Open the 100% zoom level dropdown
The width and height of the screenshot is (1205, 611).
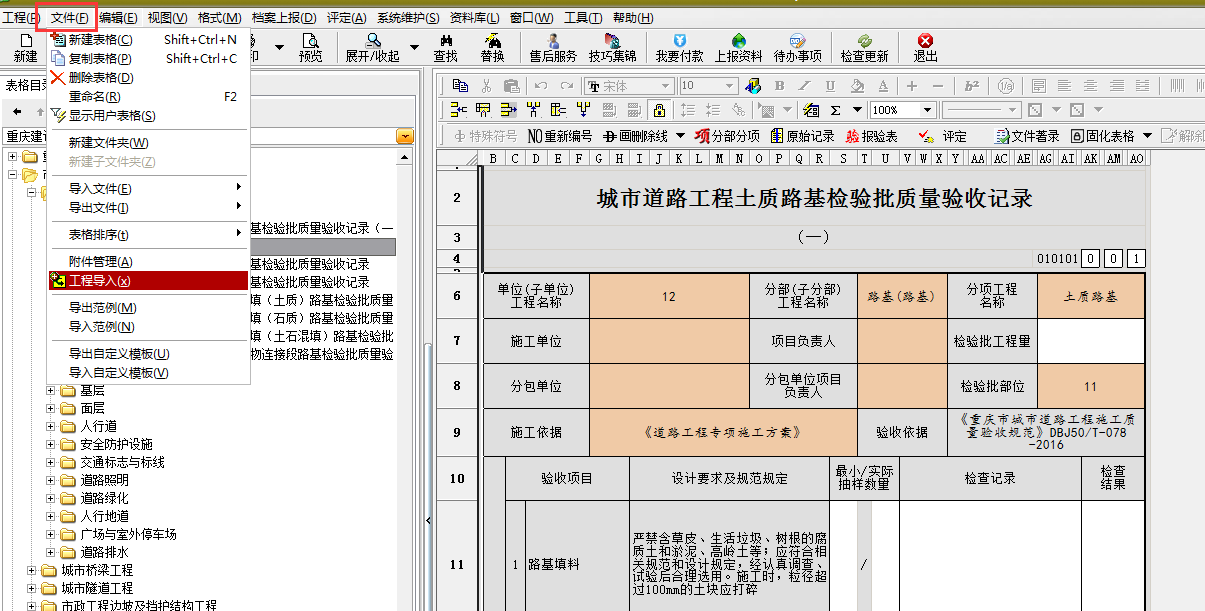coord(927,110)
